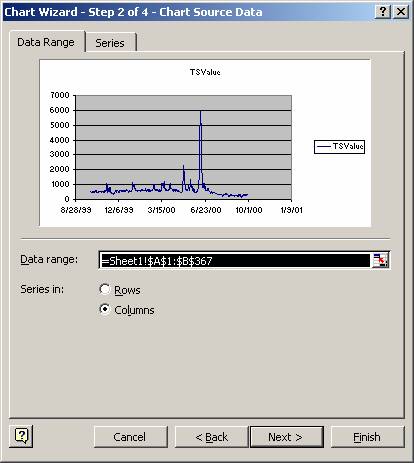
Task: Close the Chart Wizard dialog
Action: [x=401, y=12]
